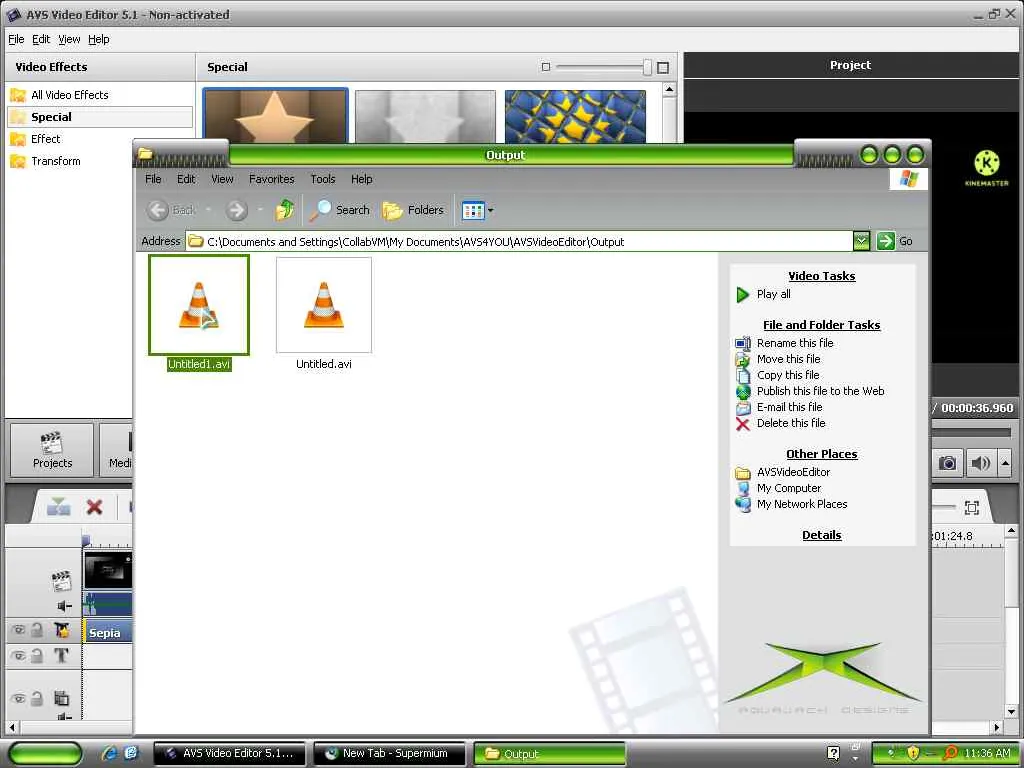
Task: Expand the address bar dropdown in Output window
Action: click(x=861, y=241)
